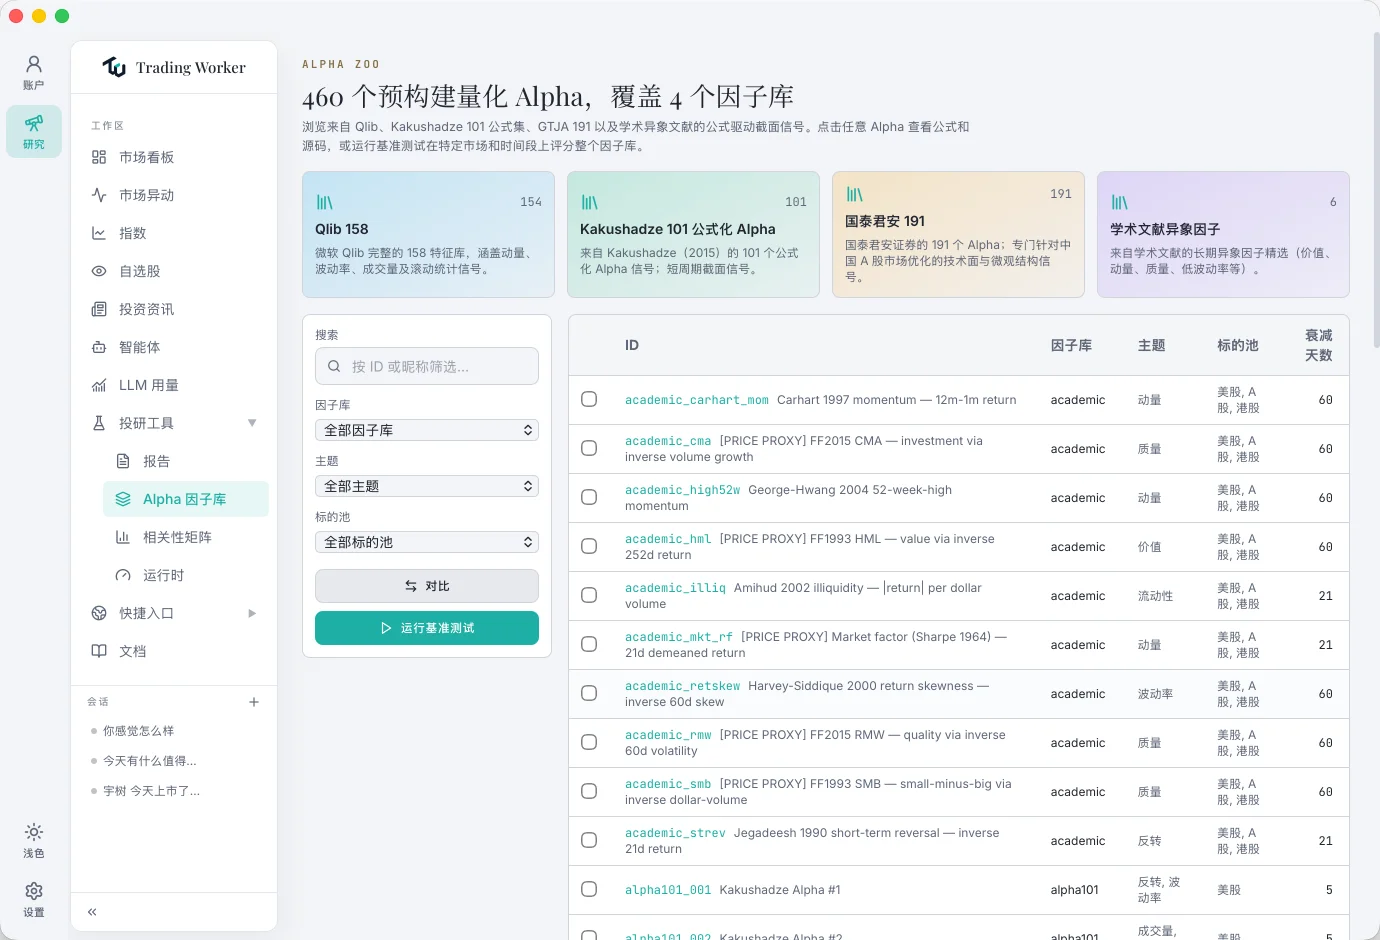Open the academic_hml alpha link
Screen dimensions: 1380x940
[x=668, y=539]
